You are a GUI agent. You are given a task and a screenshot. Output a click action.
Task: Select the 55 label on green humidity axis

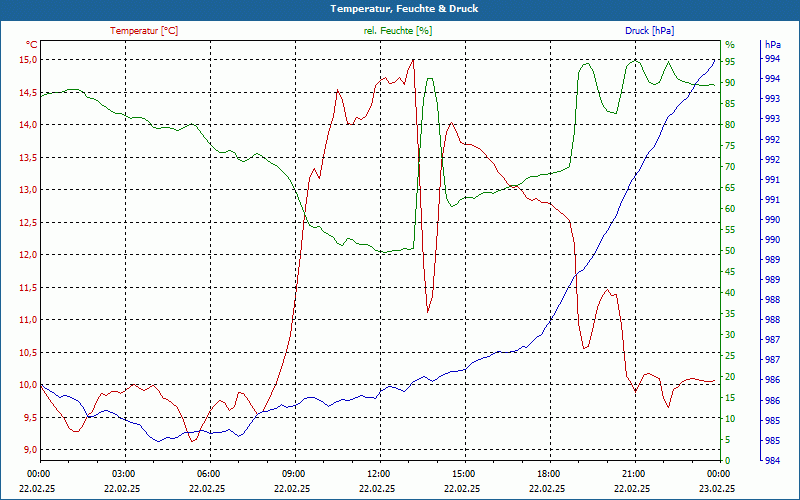(730, 230)
